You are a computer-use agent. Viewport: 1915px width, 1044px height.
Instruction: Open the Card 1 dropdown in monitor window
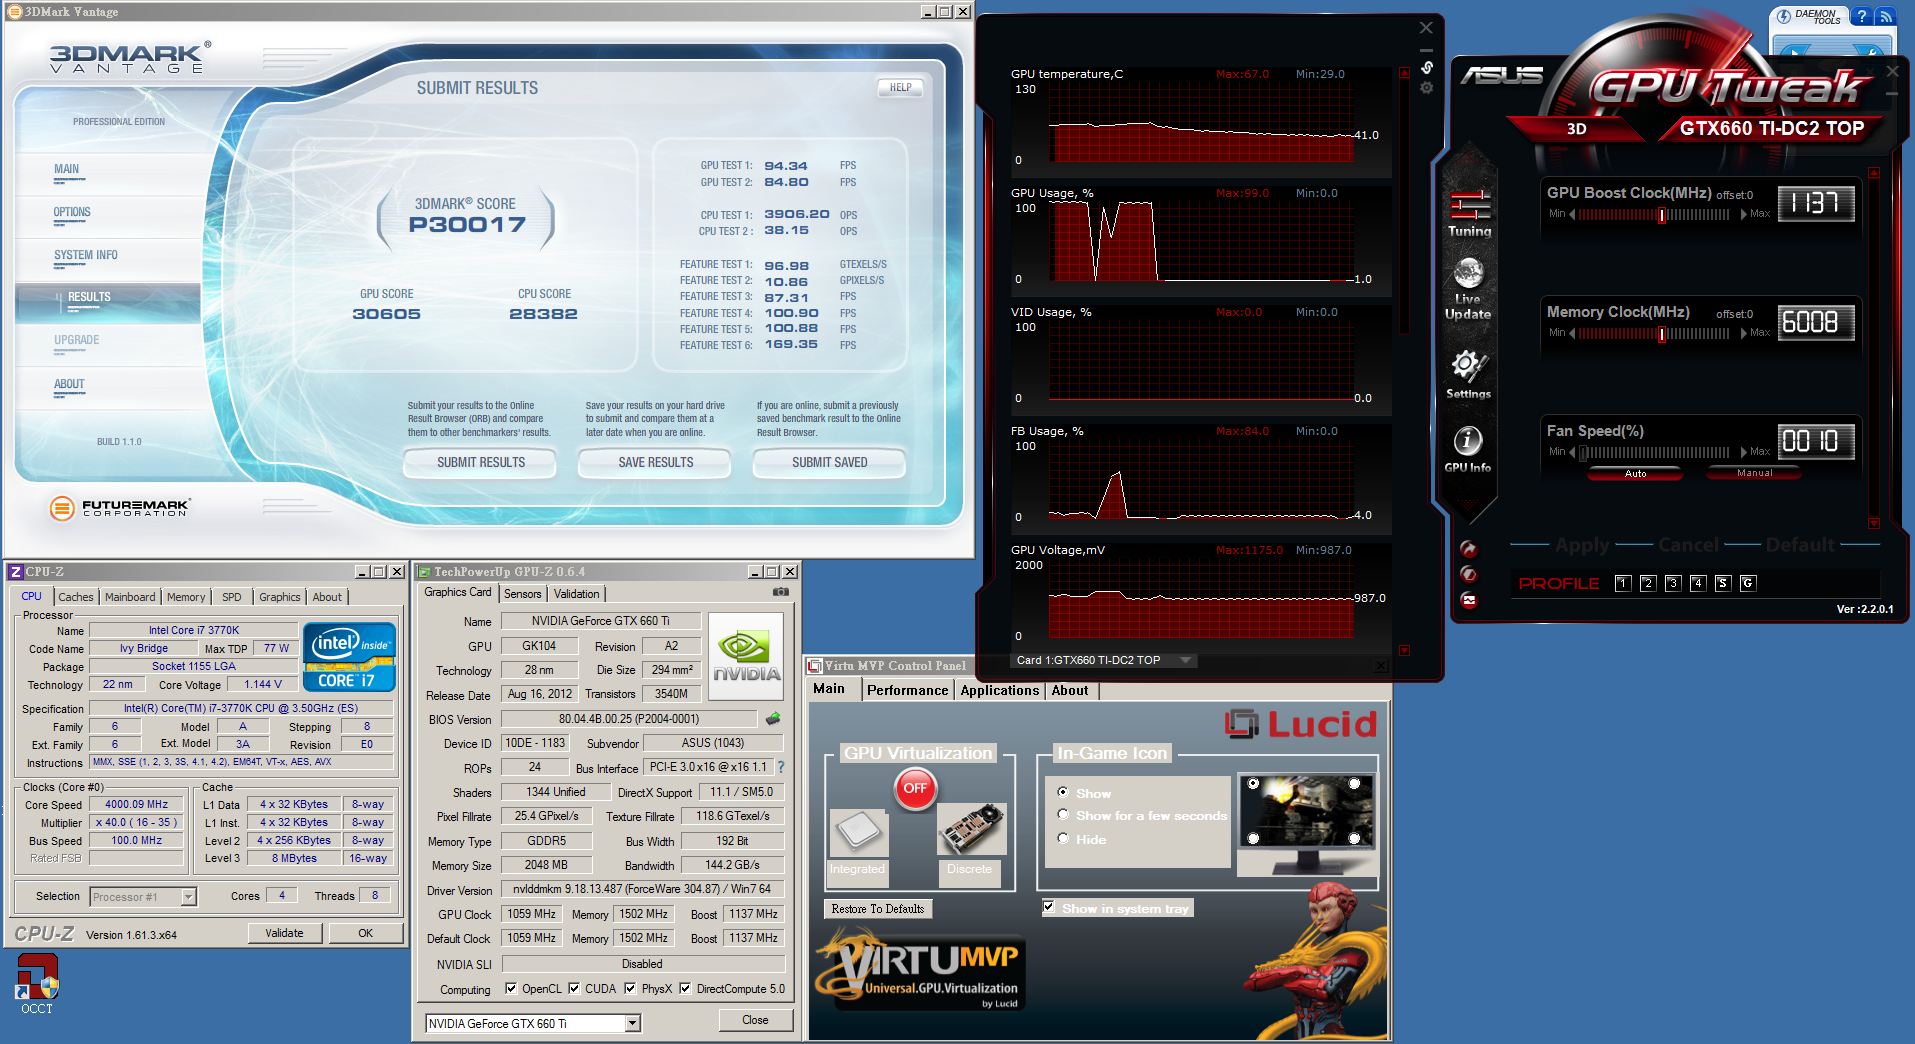pyautogui.click(x=1186, y=660)
